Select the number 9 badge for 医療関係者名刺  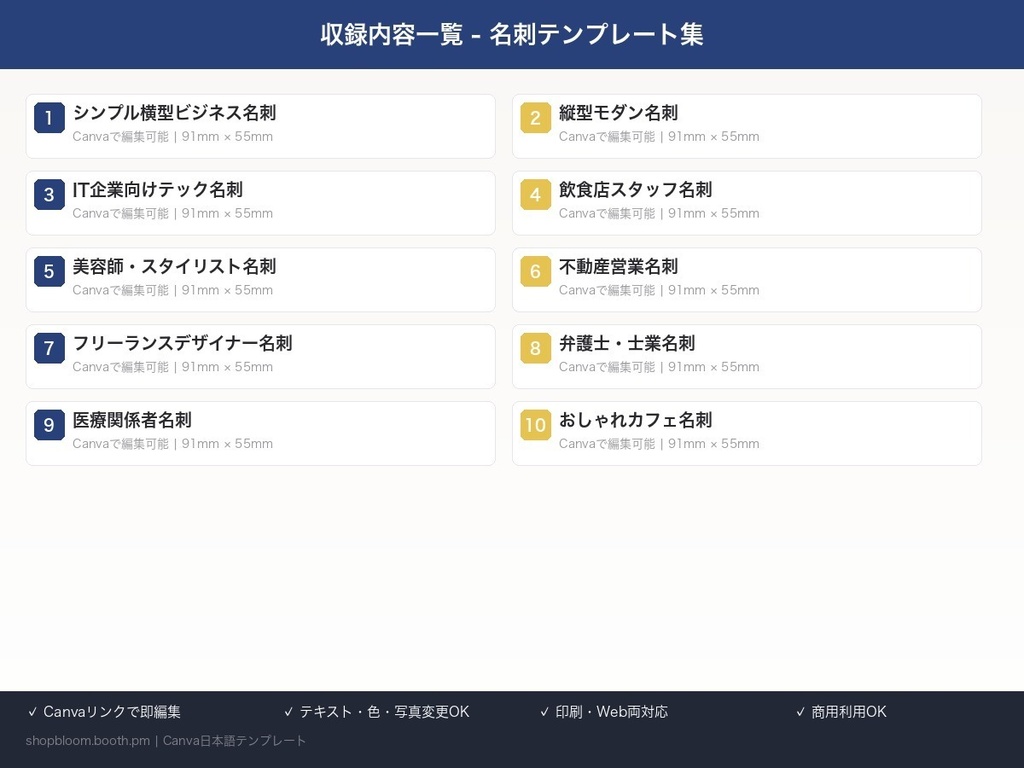point(49,425)
